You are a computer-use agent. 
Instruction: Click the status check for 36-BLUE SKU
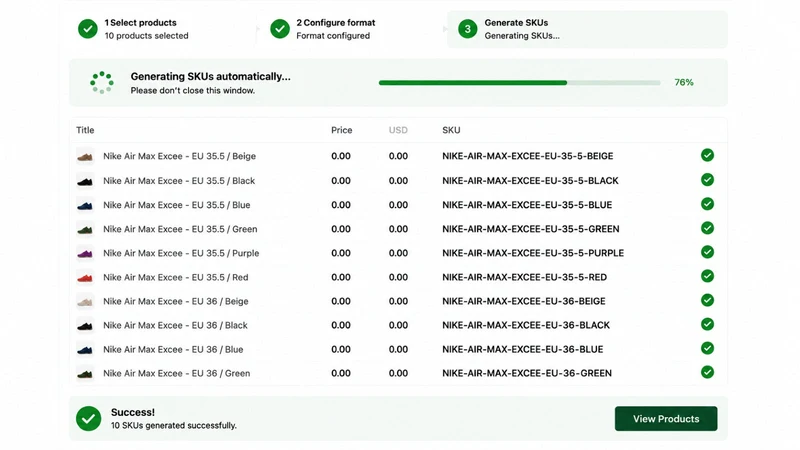(x=707, y=348)
